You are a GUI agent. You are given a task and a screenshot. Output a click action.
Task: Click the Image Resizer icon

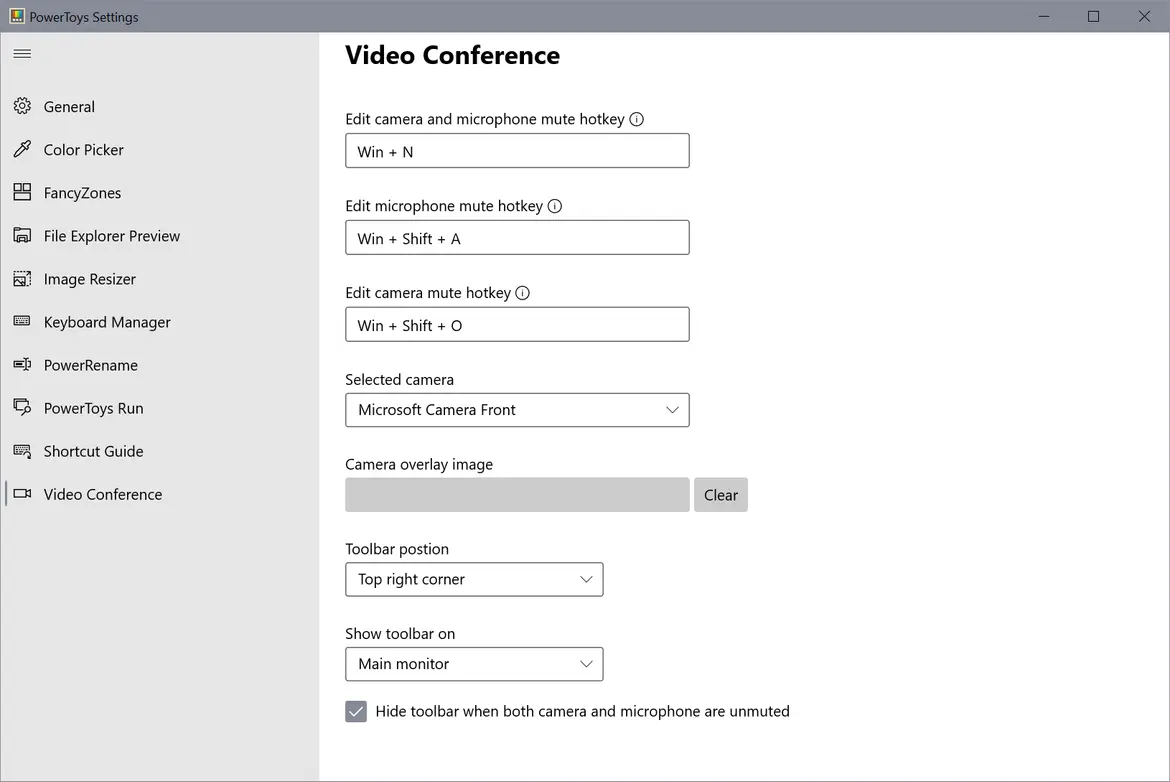click(x=22, y=279)
